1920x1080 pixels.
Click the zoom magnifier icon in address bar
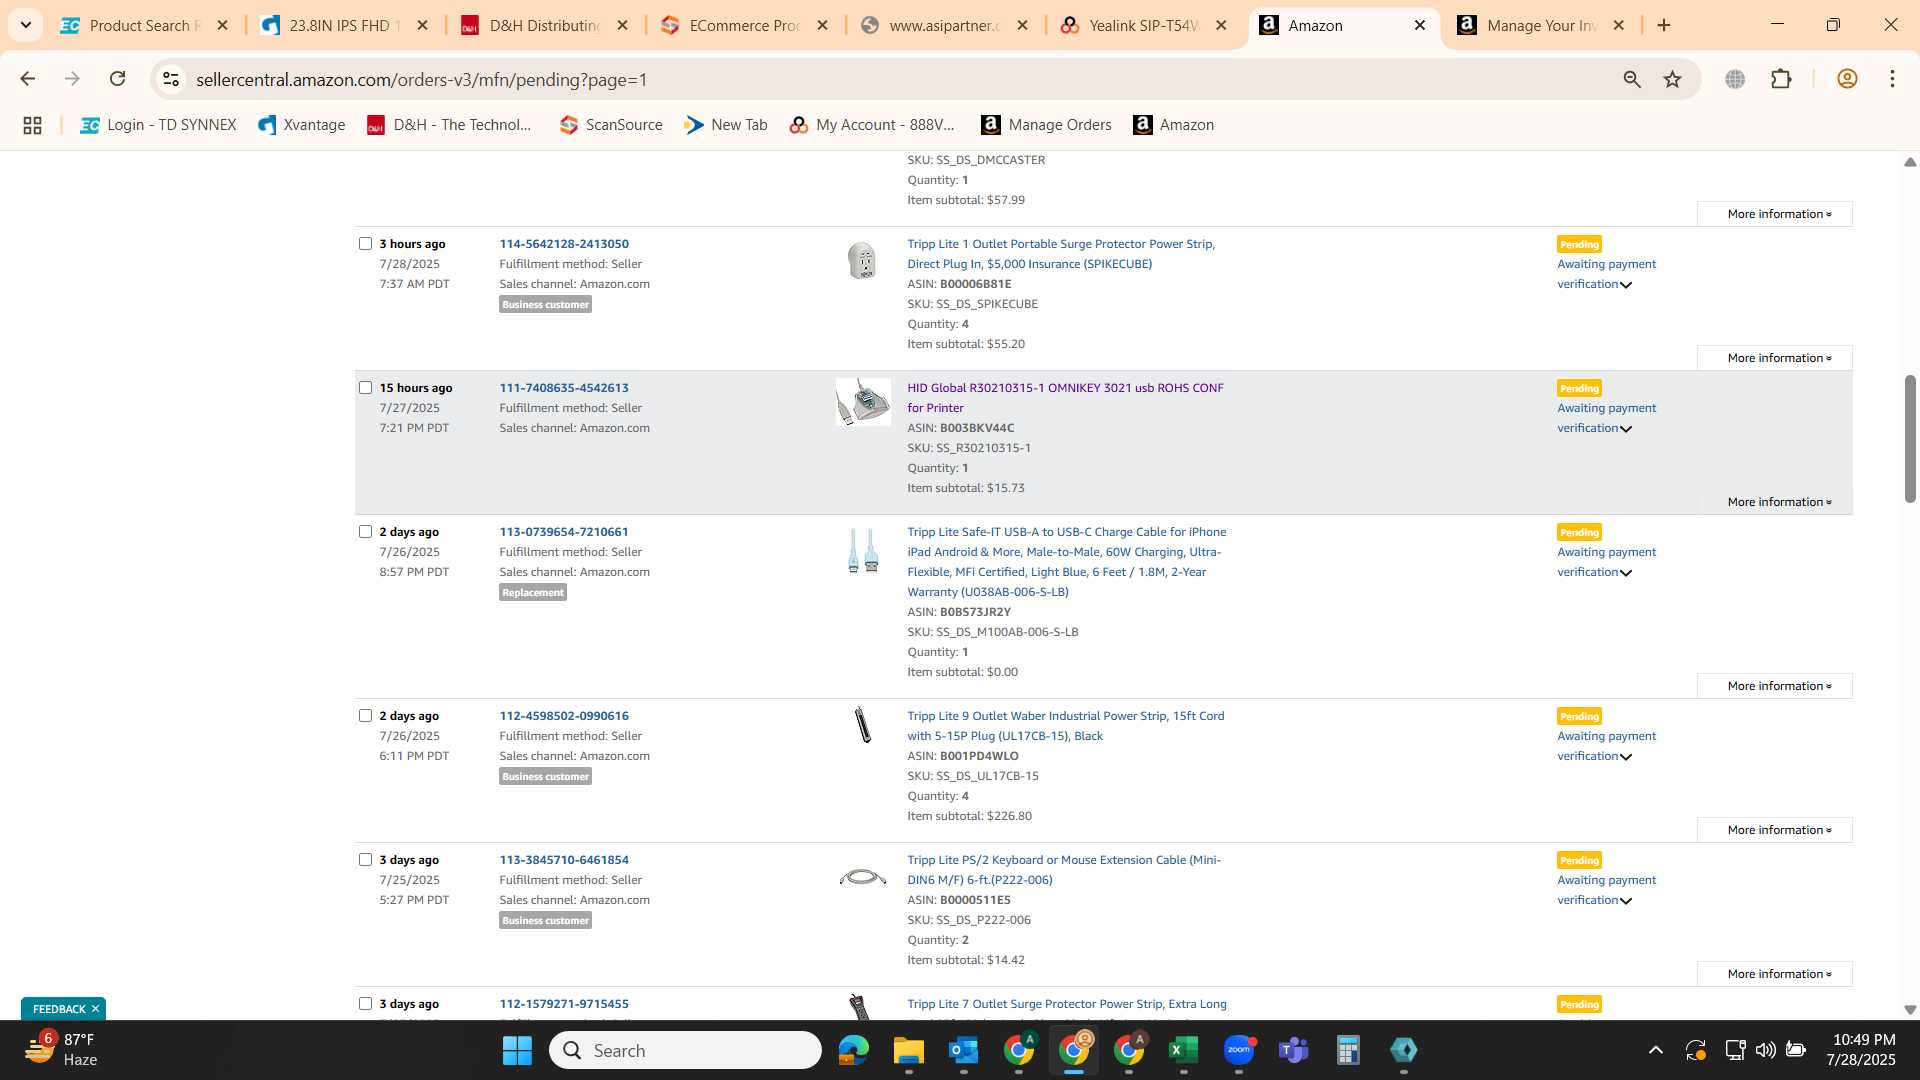pyautogui.click(x=1632, y=79)
